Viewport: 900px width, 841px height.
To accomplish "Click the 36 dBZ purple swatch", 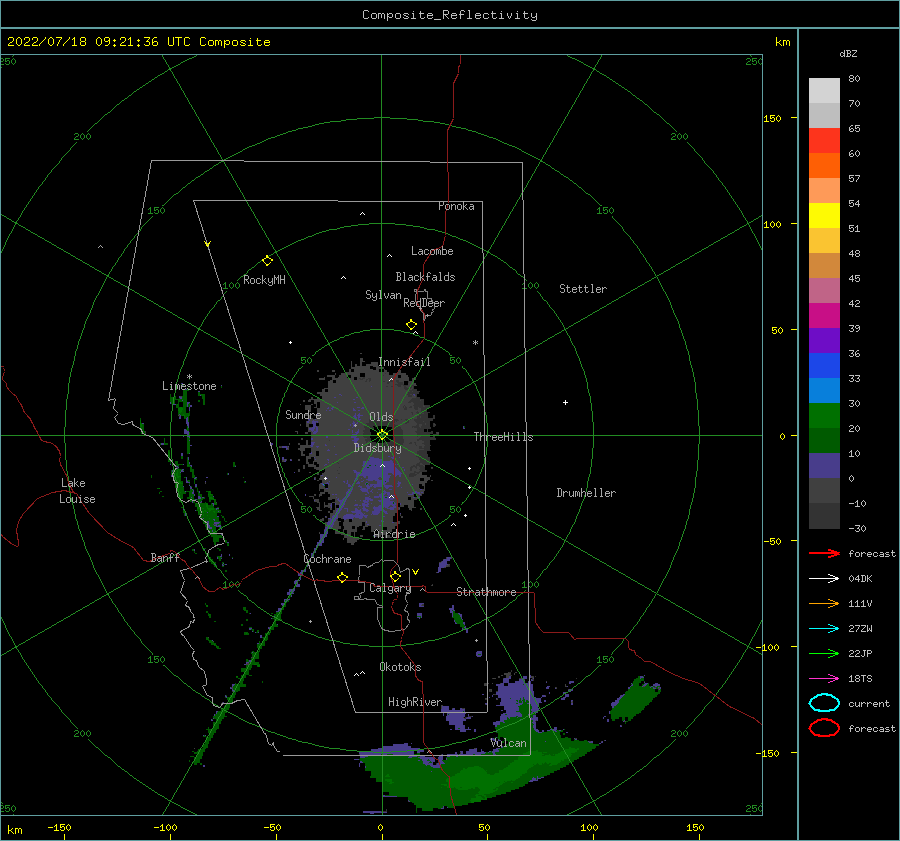I will click(824, 340).
